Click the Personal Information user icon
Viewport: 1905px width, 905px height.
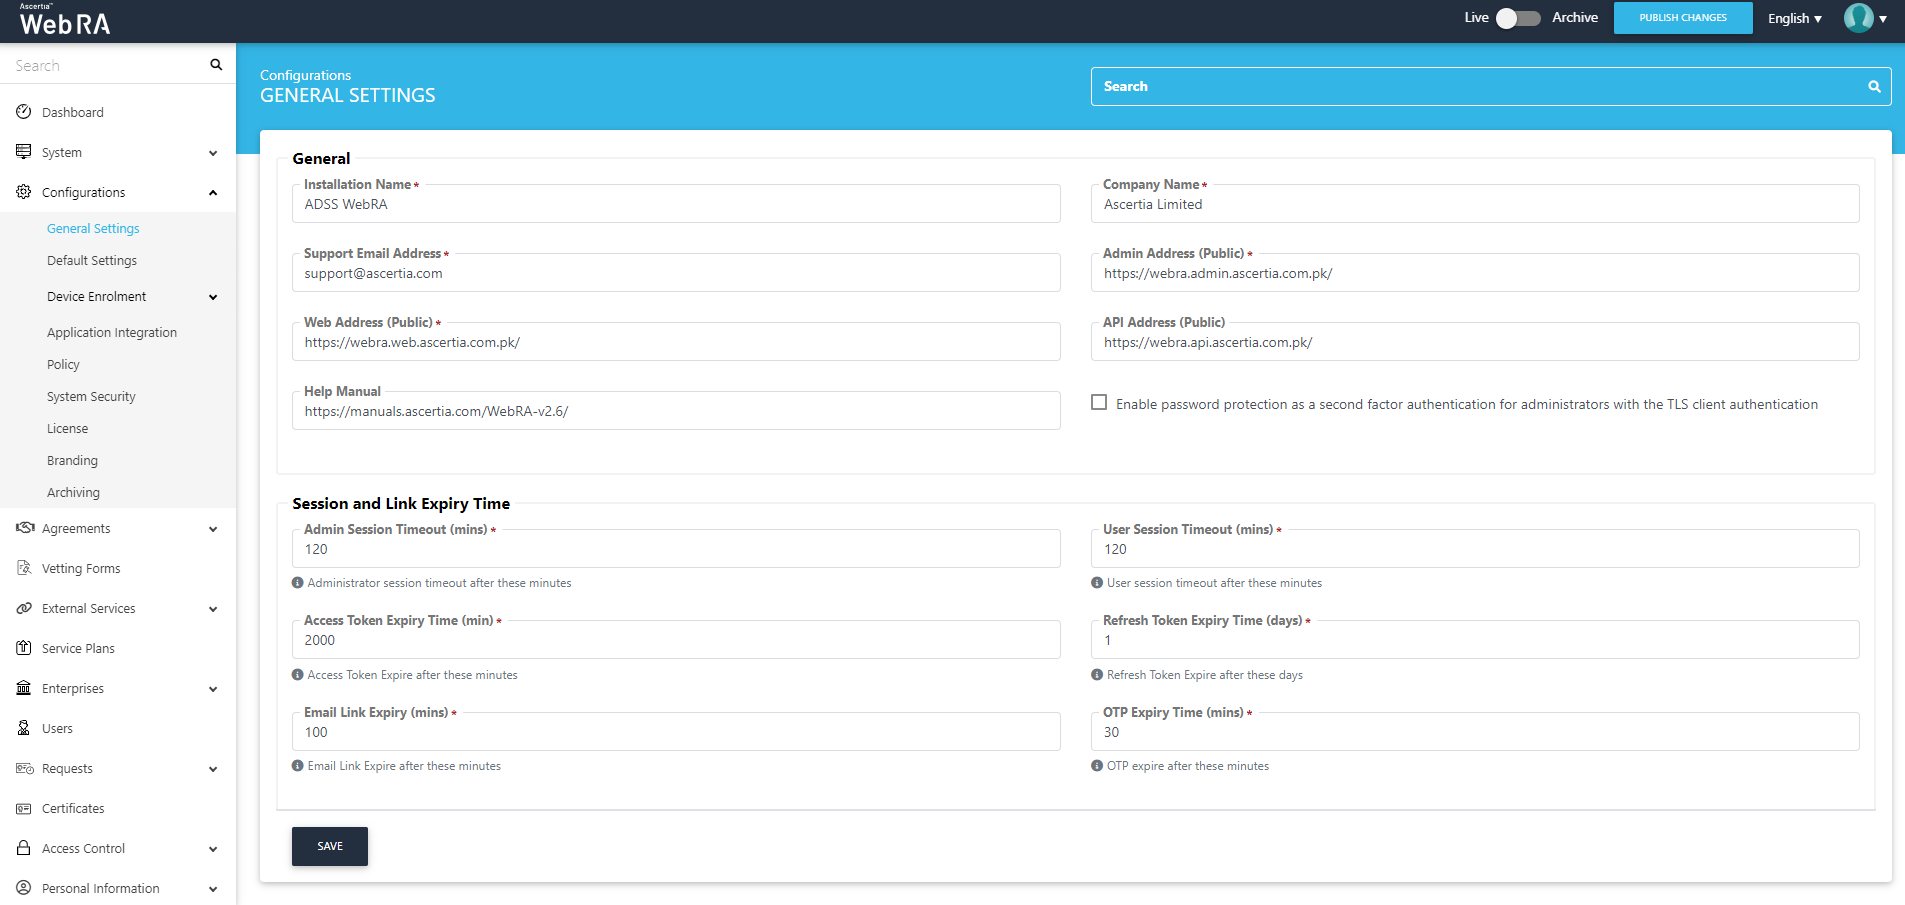click(x=24, y=888)
